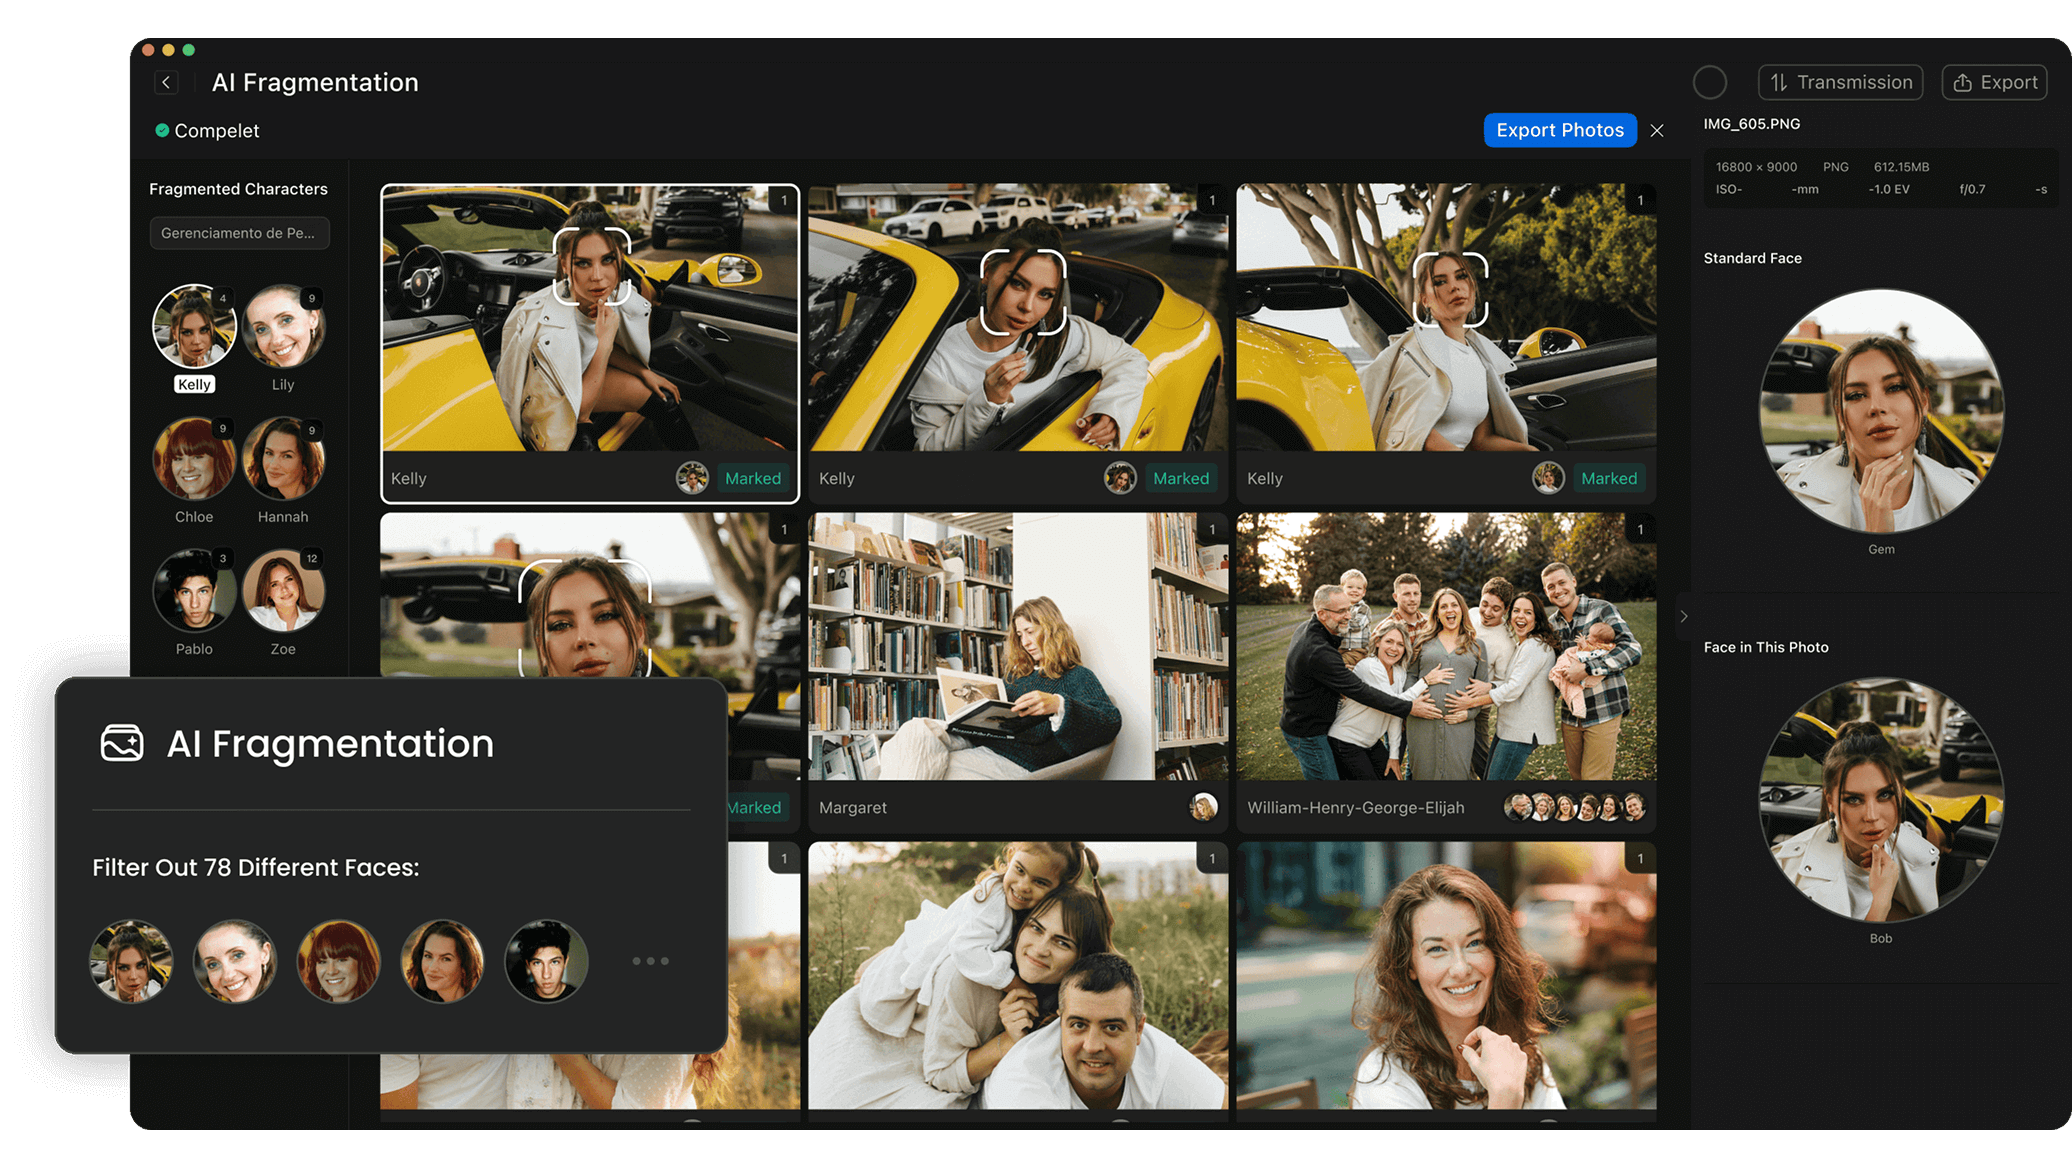Click three dots to show more faces
The height and width of the screenshot is (1166, 2072).
650,961
